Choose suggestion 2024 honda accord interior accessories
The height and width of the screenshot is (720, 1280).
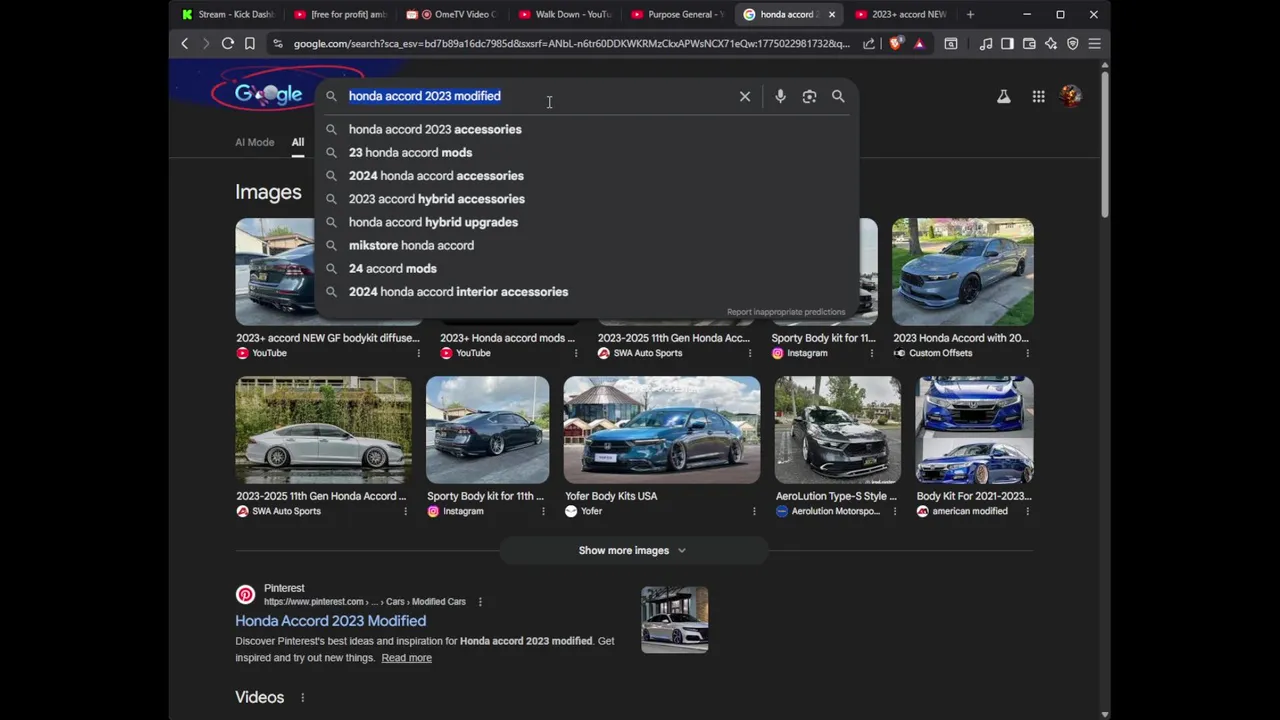(586, 292)
